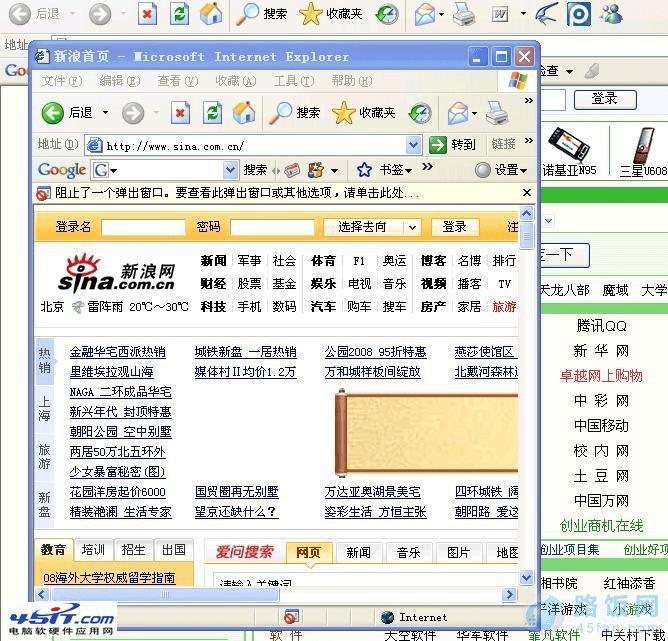Open the 编辑(E) menu
This screenshot has width=668, height=641.
(x=120, y=80)
